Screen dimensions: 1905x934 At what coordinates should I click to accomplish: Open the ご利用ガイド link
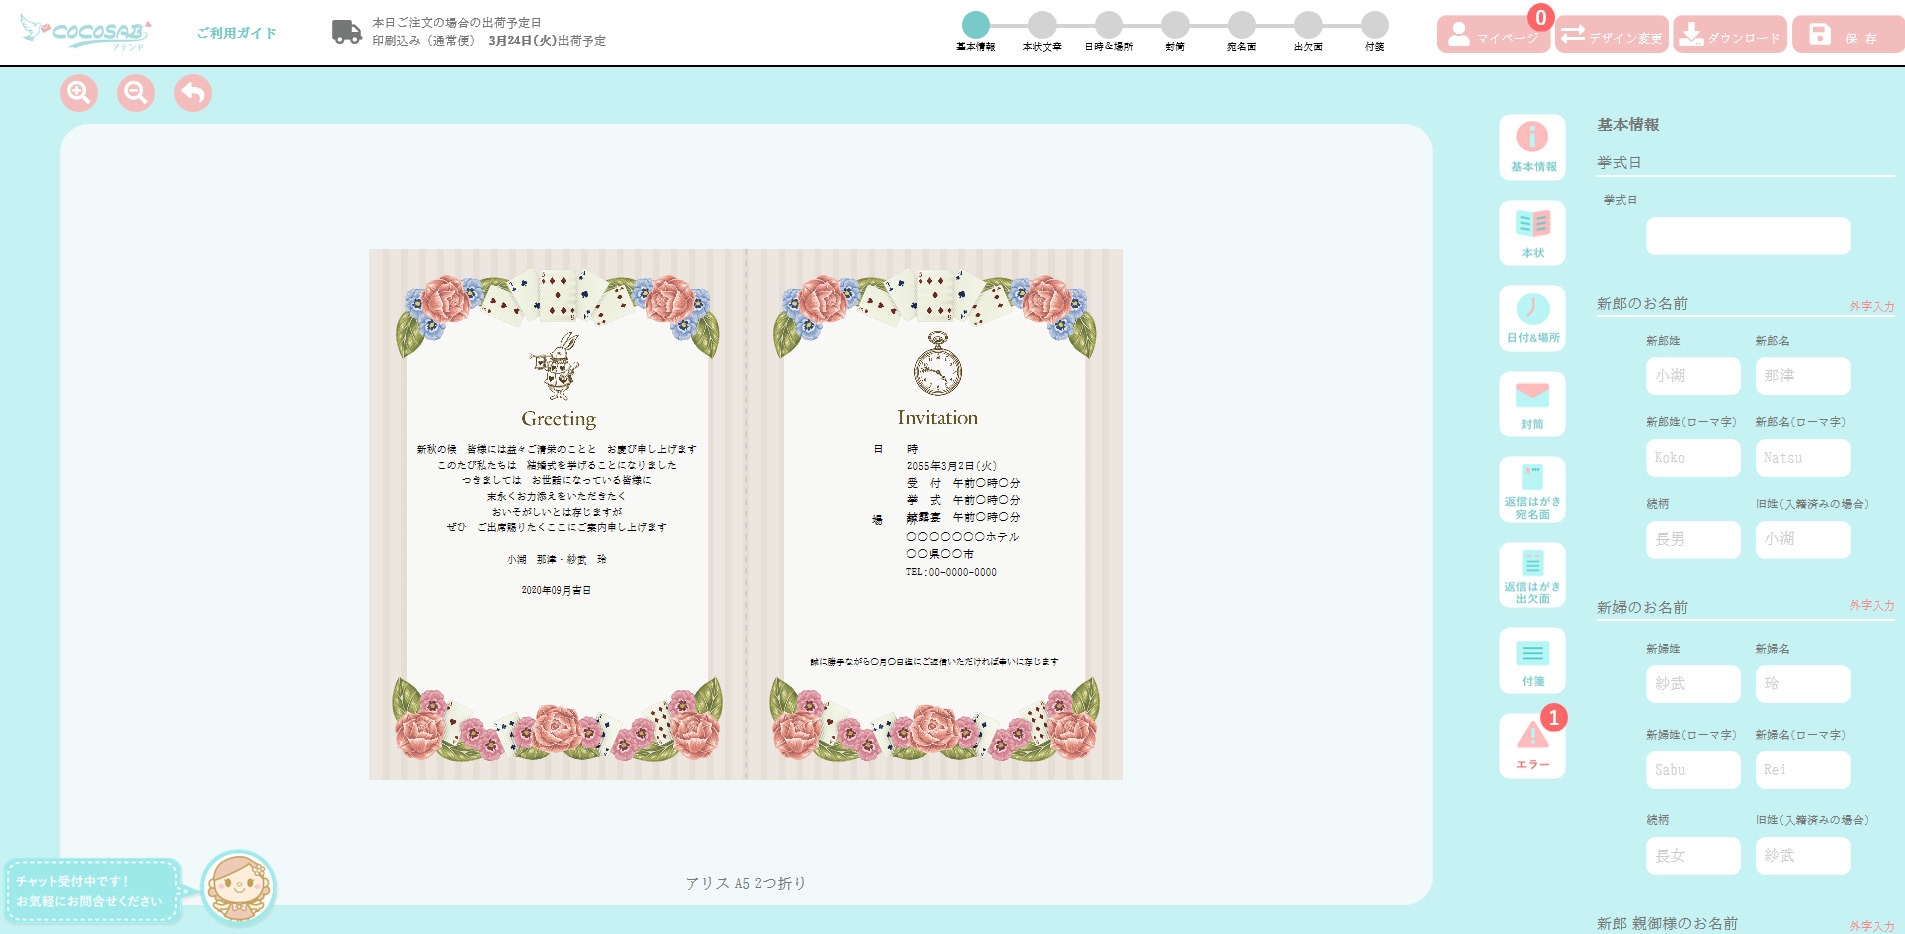(236, 33)
